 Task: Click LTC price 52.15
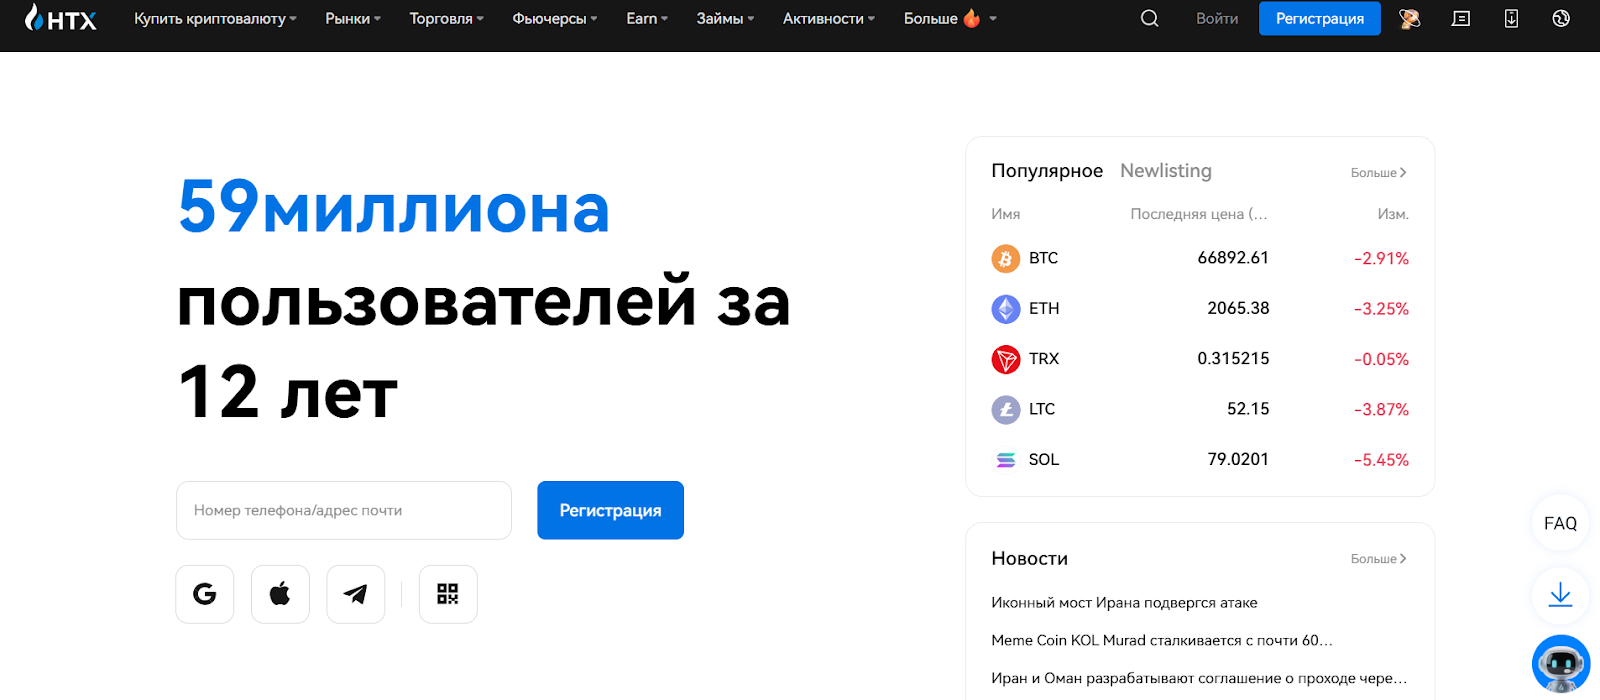tap(1248, 409)
